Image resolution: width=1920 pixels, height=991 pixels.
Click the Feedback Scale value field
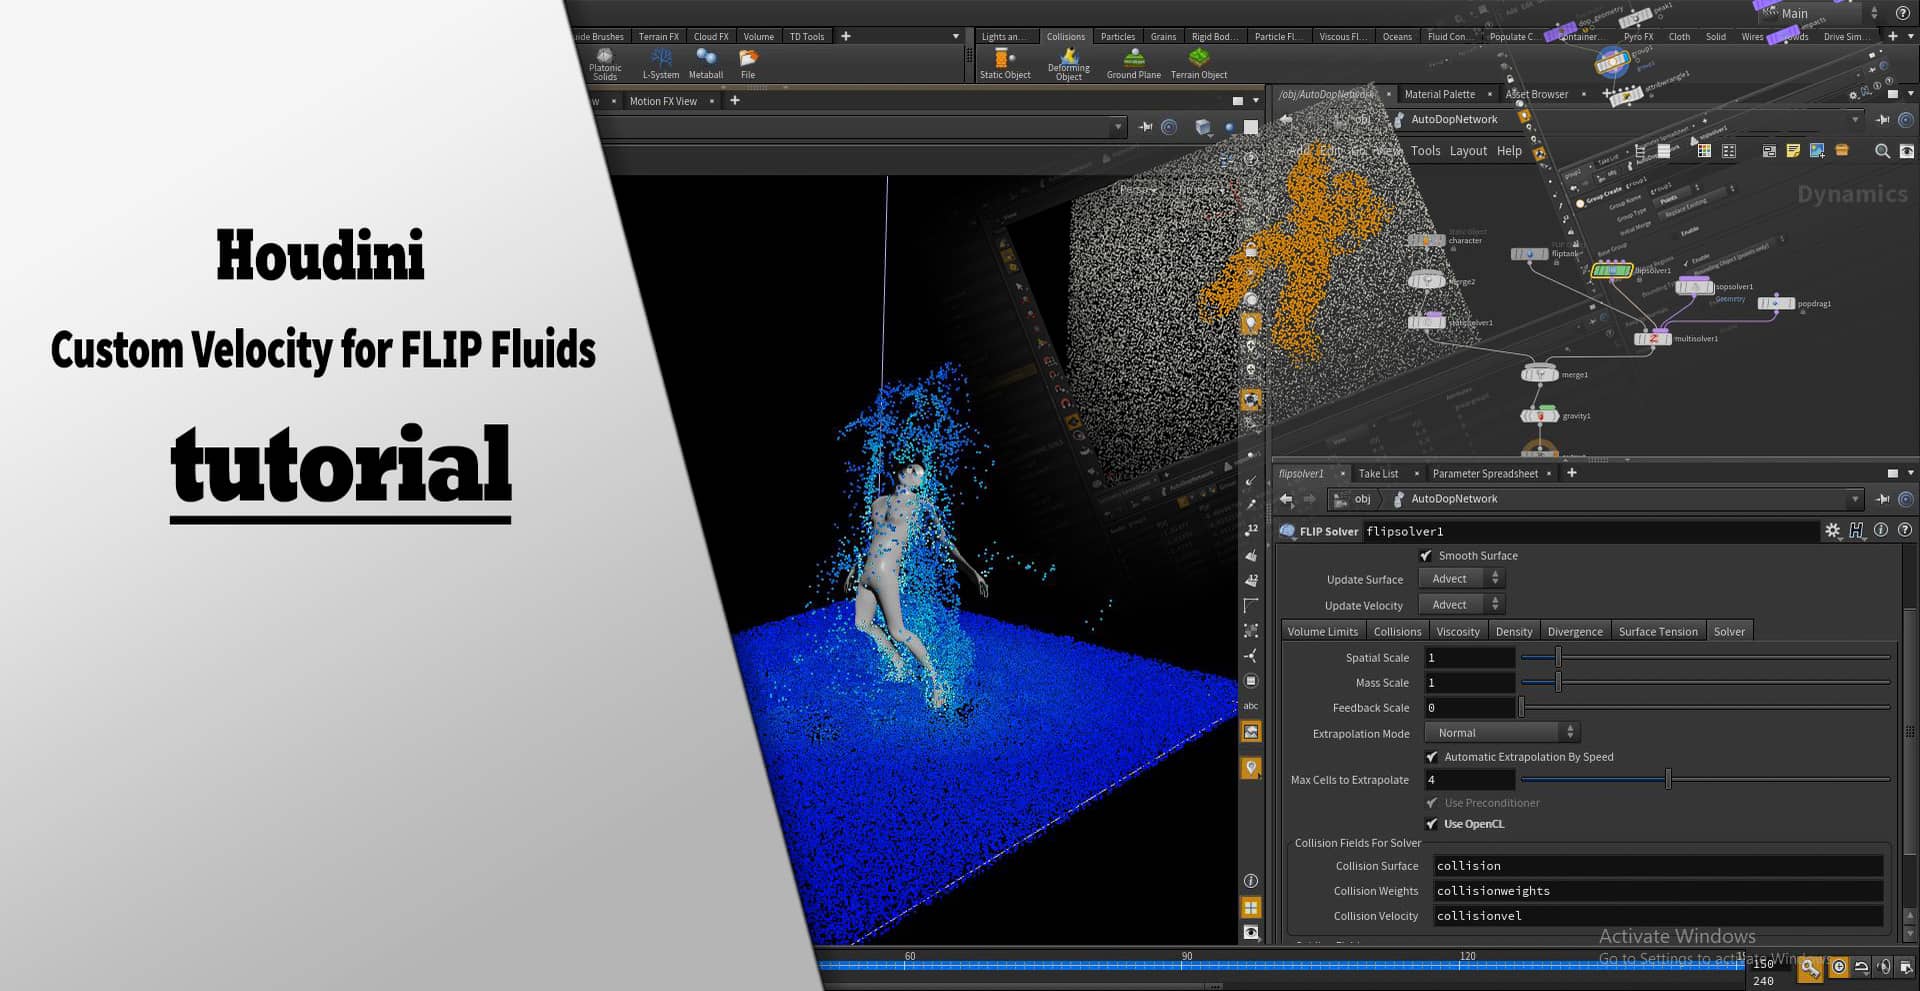pyautogui.click(x=1469, y=708)
